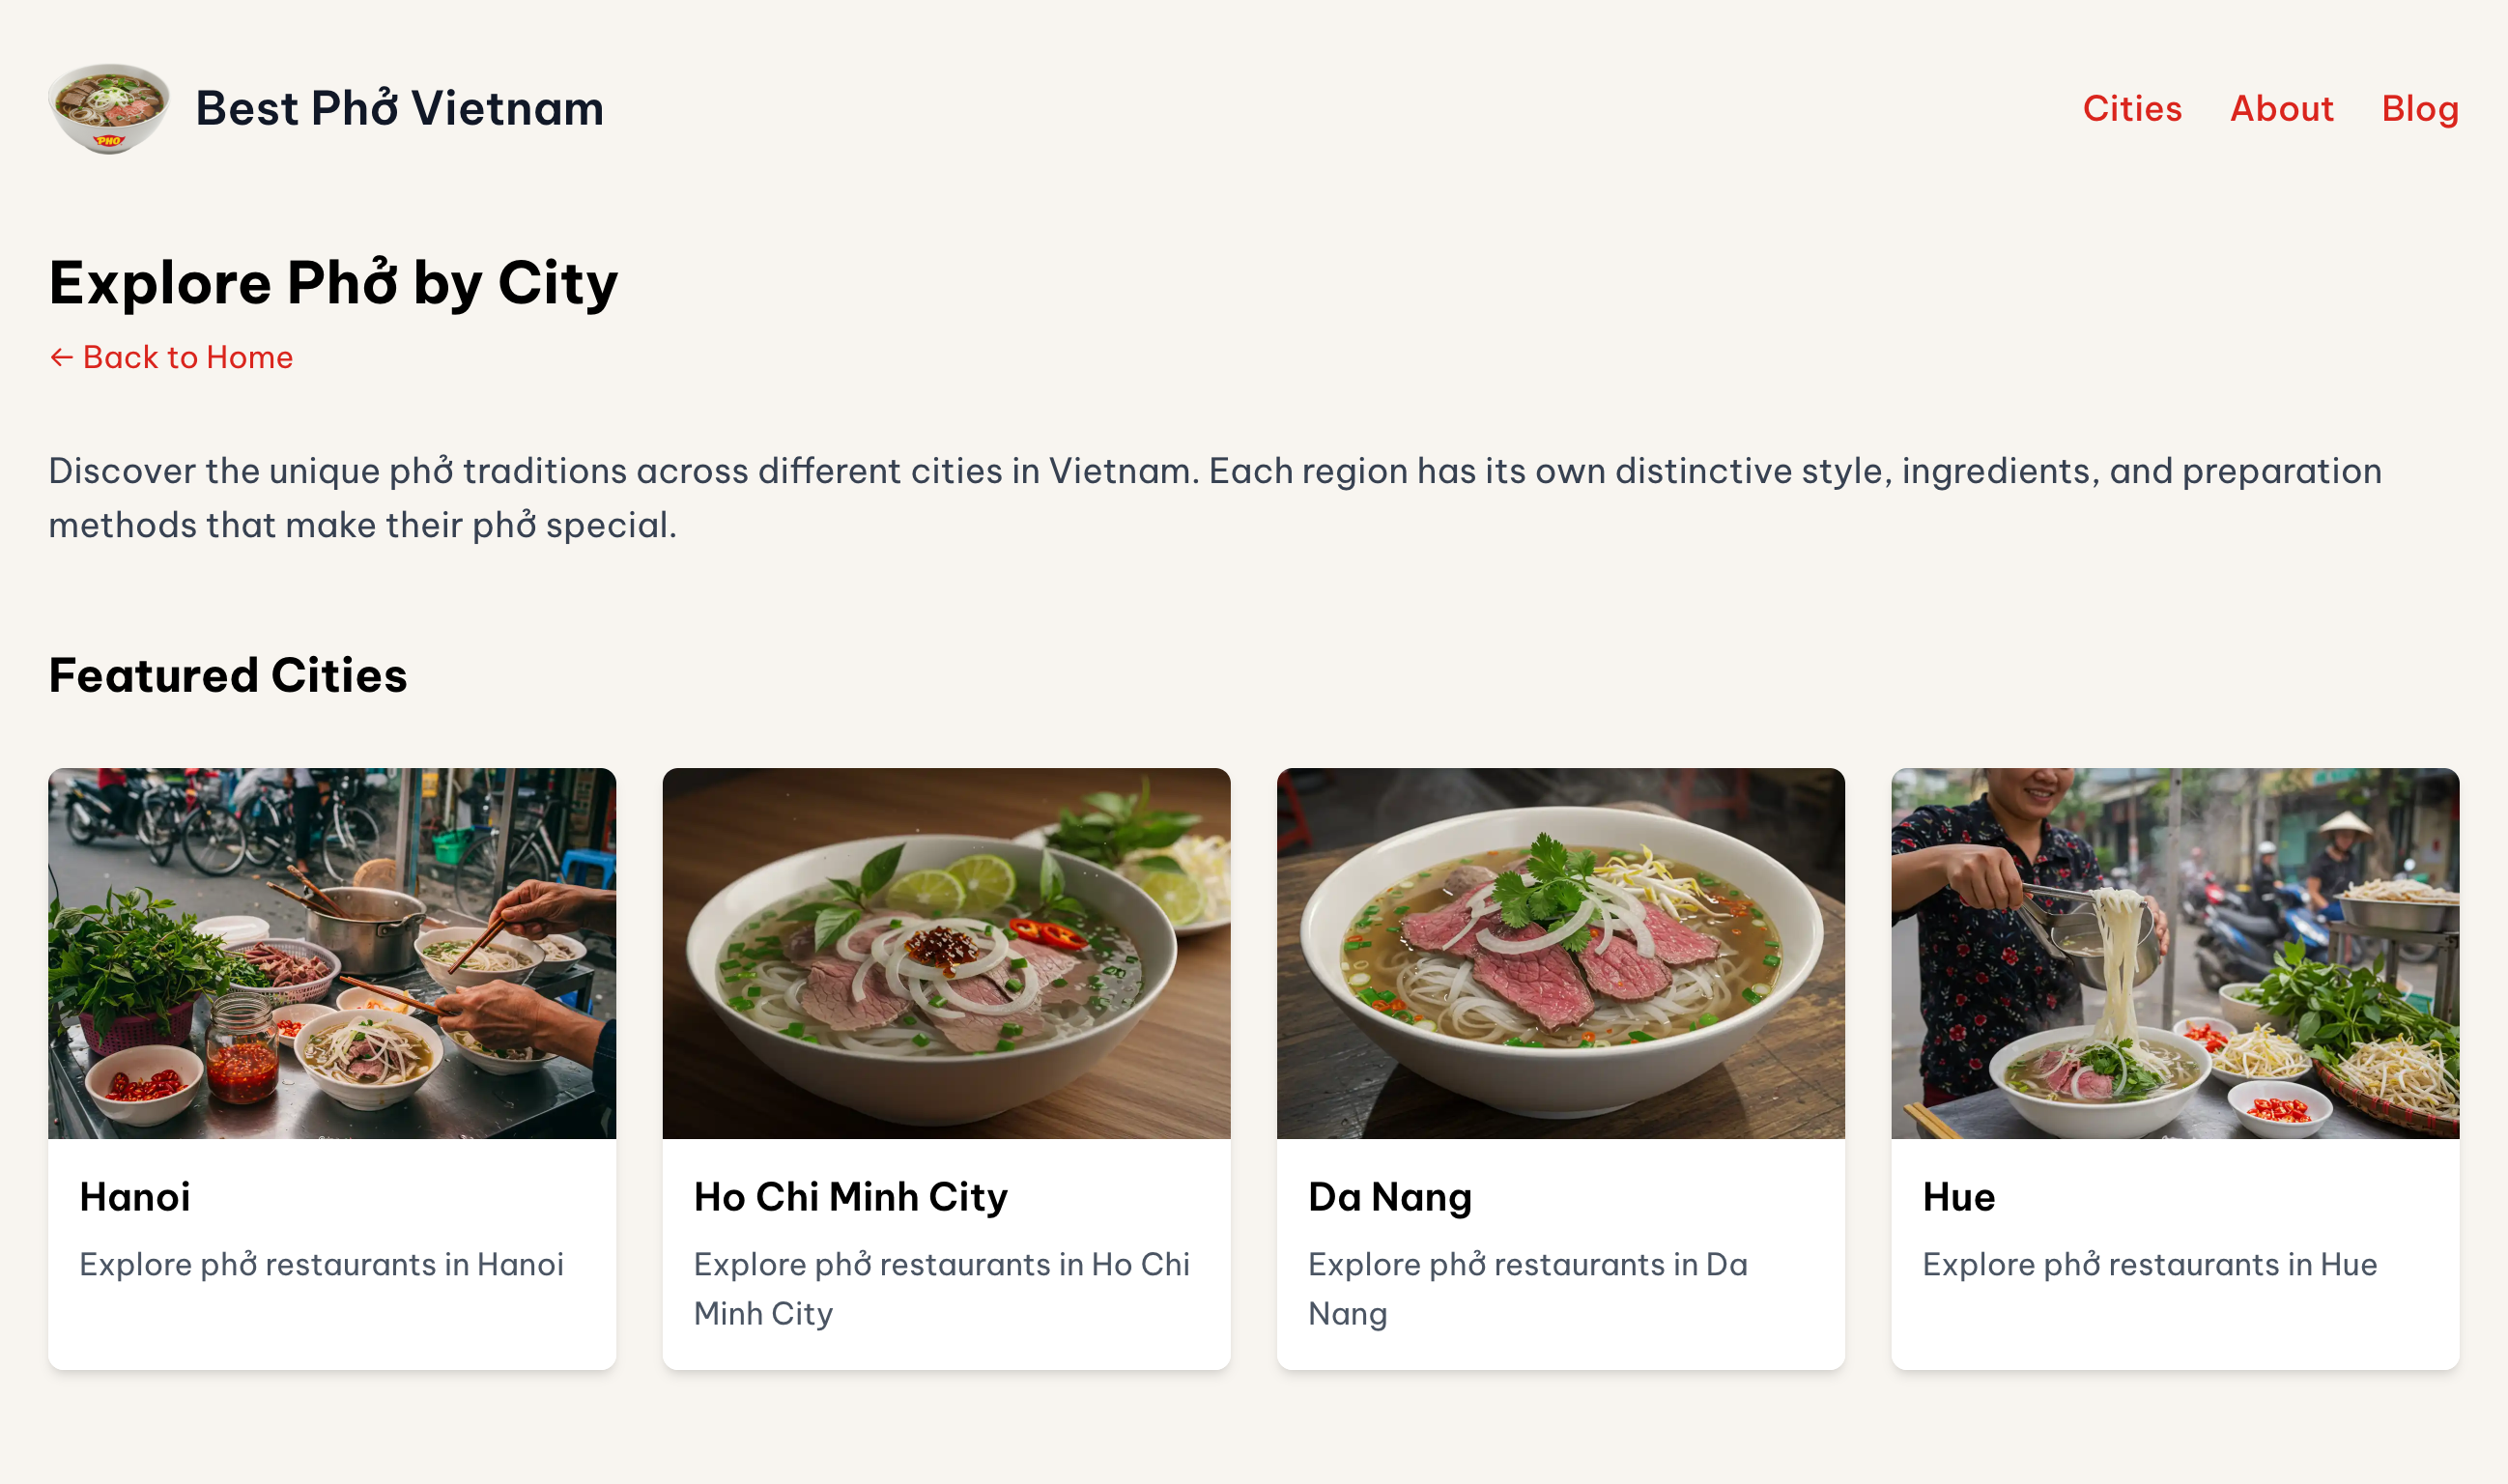
Task: Click the Ho Chi Minh City card description
Action: 941,1288
